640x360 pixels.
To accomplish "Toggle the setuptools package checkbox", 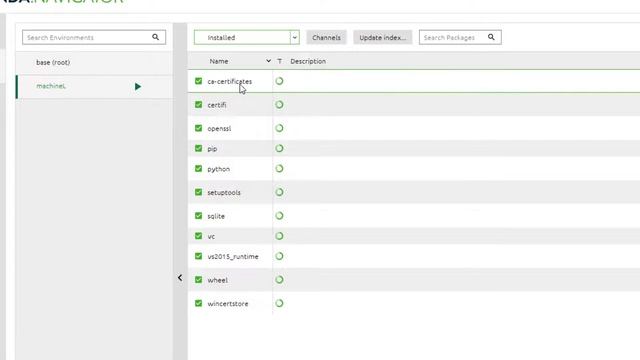I will (x=198, y=192).
